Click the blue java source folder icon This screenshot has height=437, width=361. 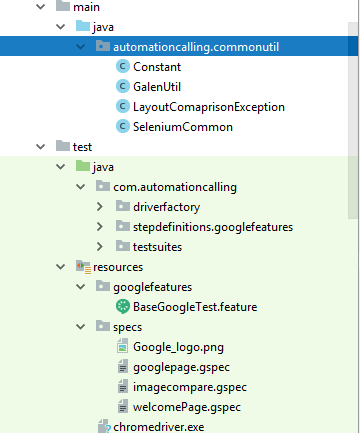point(83,26)
